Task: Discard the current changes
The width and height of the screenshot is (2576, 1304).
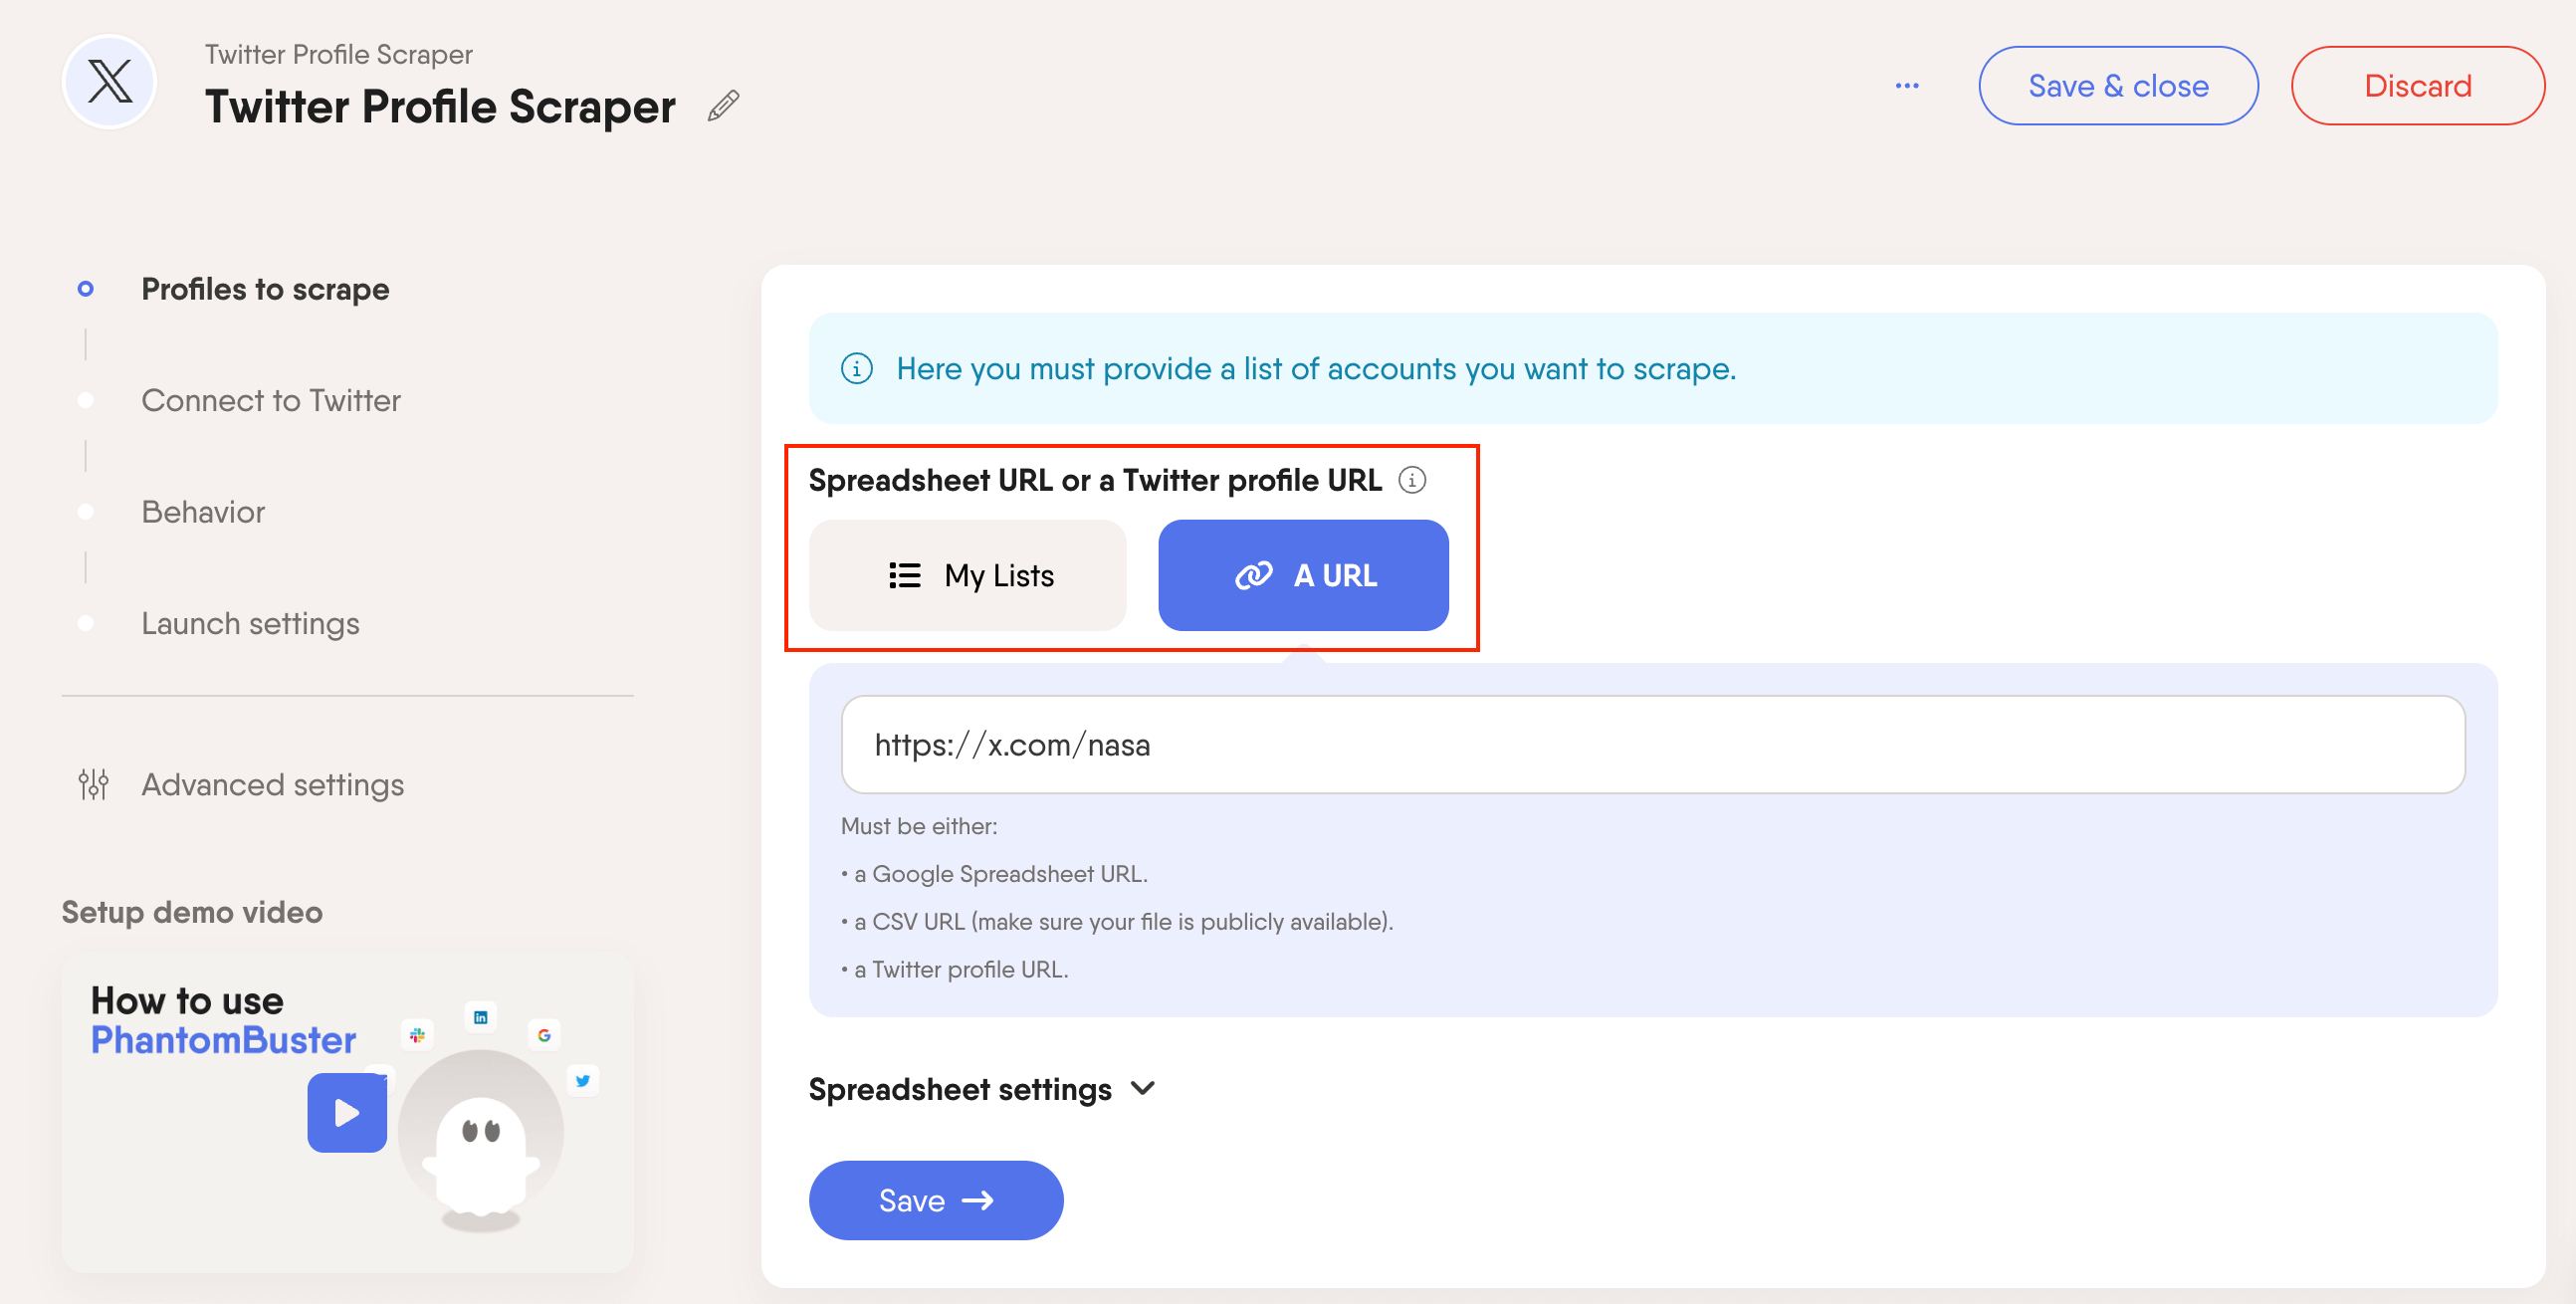Action: [2417, 85]
